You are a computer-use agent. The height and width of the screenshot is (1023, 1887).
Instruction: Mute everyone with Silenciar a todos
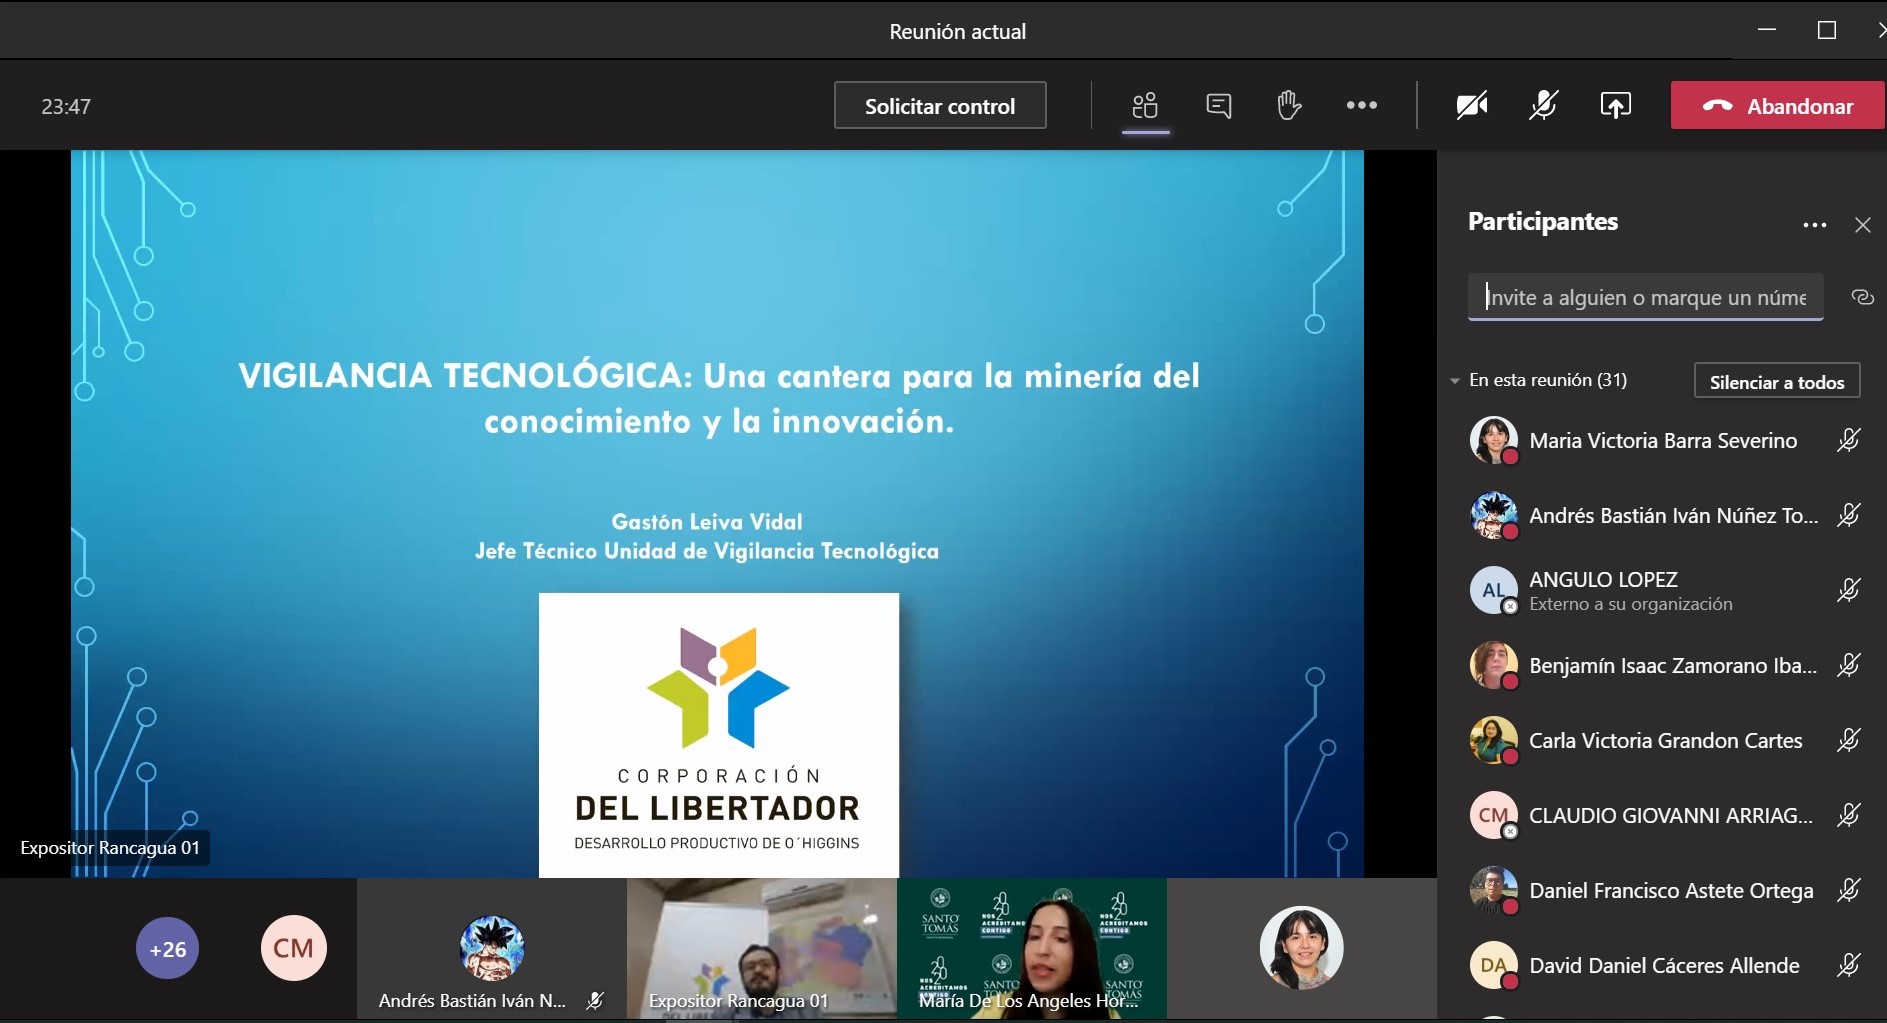click(x=1777, y=382)
